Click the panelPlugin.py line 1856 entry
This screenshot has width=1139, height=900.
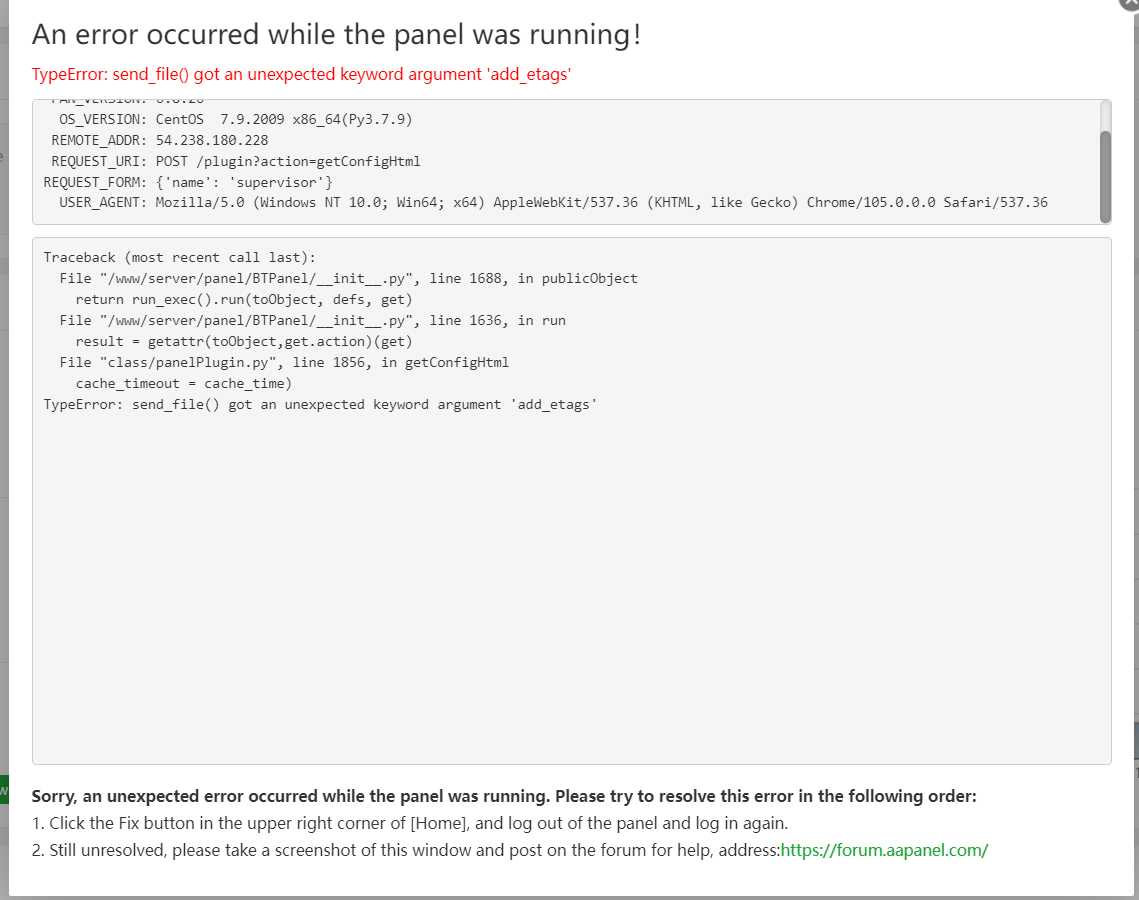(x=284, y=362)
